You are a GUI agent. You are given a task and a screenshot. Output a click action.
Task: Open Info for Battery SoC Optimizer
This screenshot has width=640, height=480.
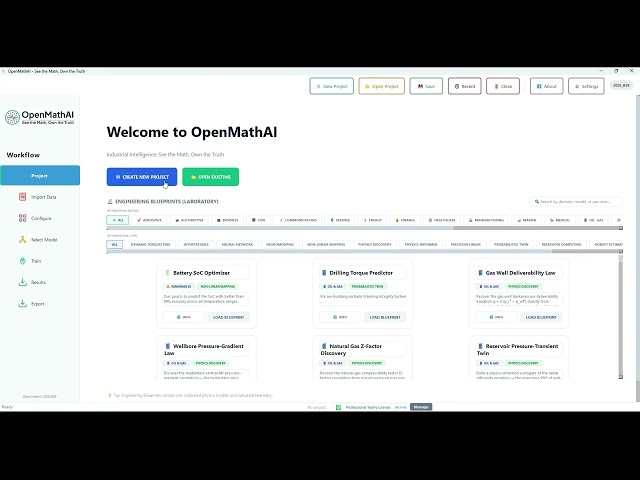coord(184,317)
